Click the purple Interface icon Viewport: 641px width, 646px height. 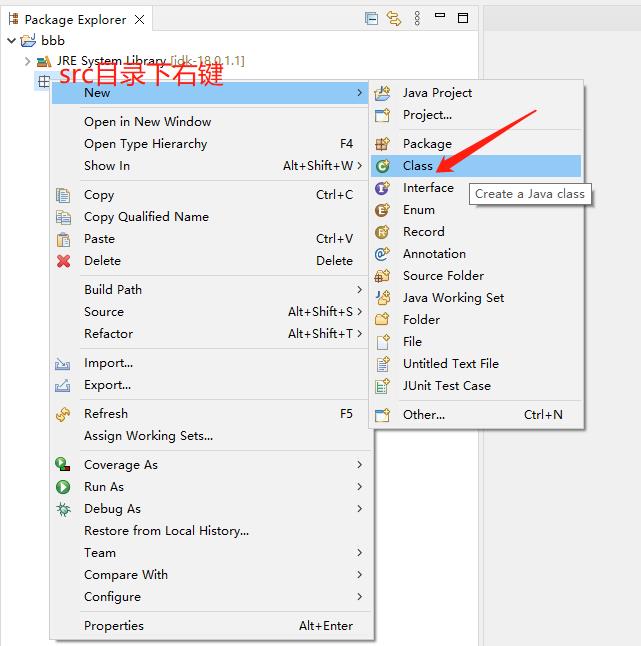point(382,188)
